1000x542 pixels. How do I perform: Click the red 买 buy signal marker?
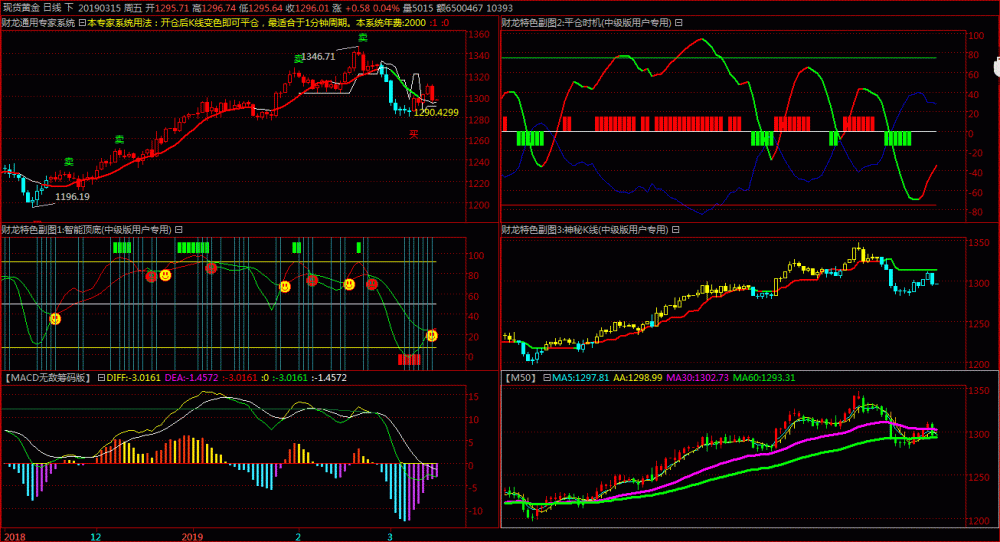click(x=414, y=134)
